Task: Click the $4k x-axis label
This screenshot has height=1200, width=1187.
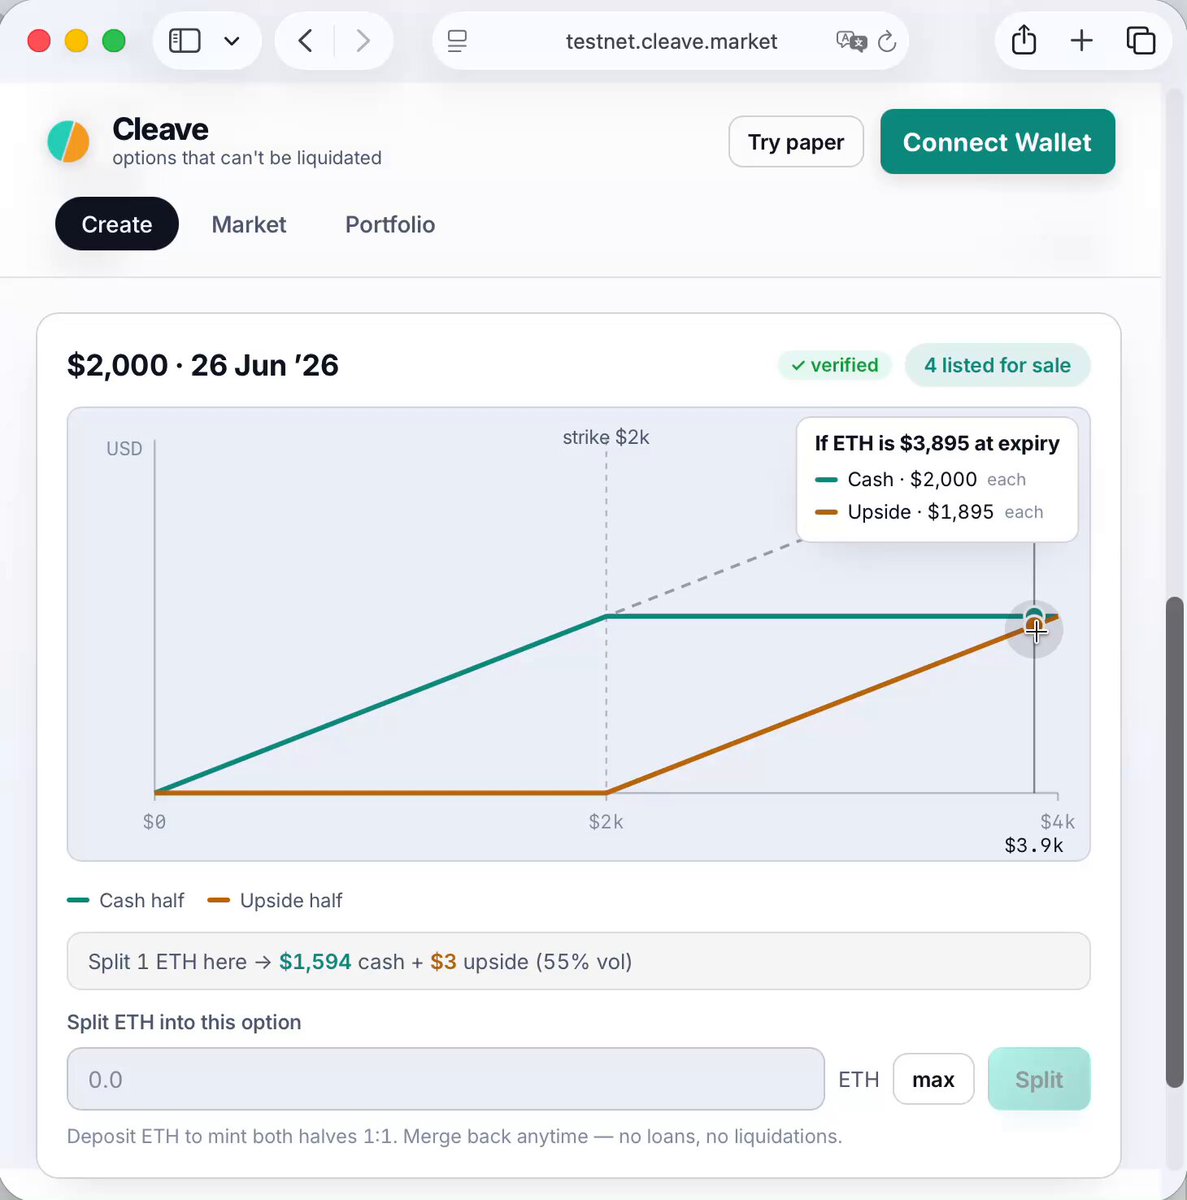Action: click(1058, 822)
